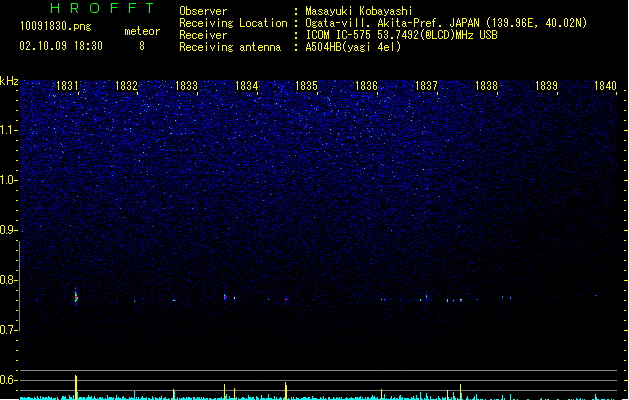Click the strong meteor echo at 1831
The height and width of the screenshot is (400, 629).
click(x=76, y=297)
